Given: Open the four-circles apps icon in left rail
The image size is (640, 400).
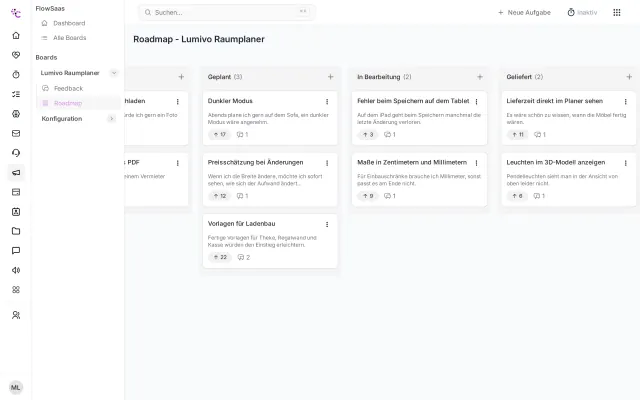Looking at the screenshot, I should (x=16, y=290).
